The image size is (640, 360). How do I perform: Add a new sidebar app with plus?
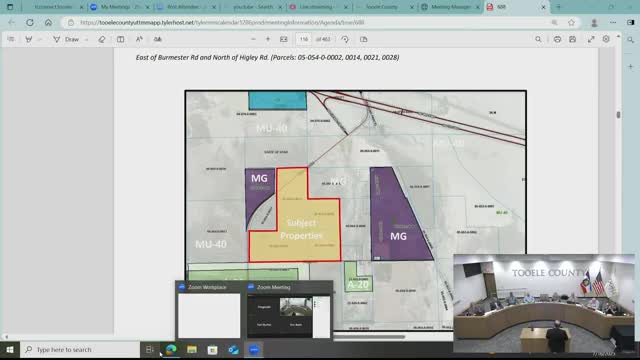pyautogui.click(x=631, y=66)
